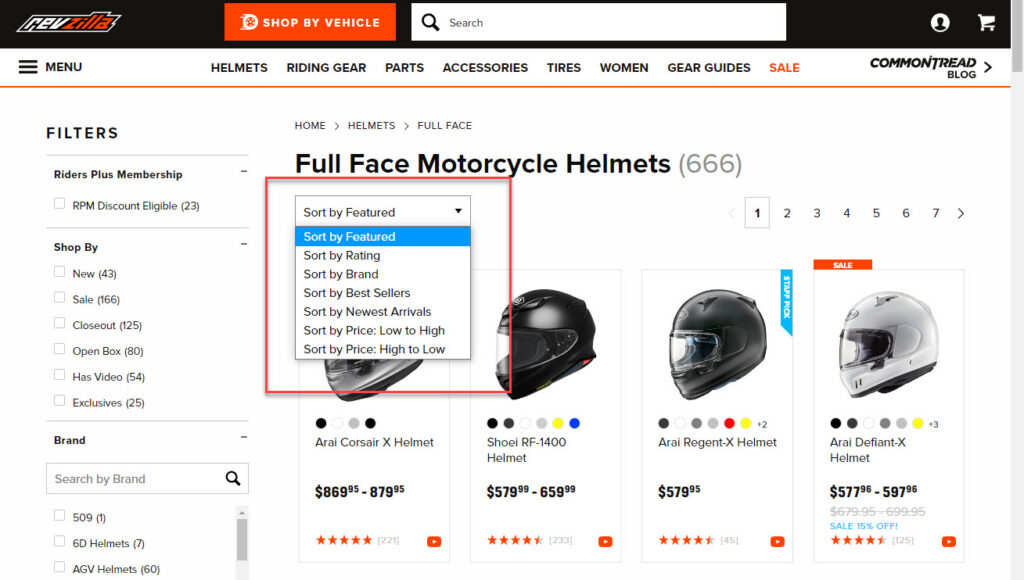Select the blue Shoei RF-1400 color swatch
This screenshot has height=580, width=1024.
tap(575, 423)
